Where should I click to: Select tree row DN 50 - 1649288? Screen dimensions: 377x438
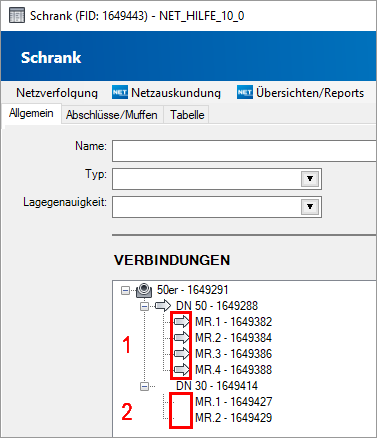[x=217, y=306]
